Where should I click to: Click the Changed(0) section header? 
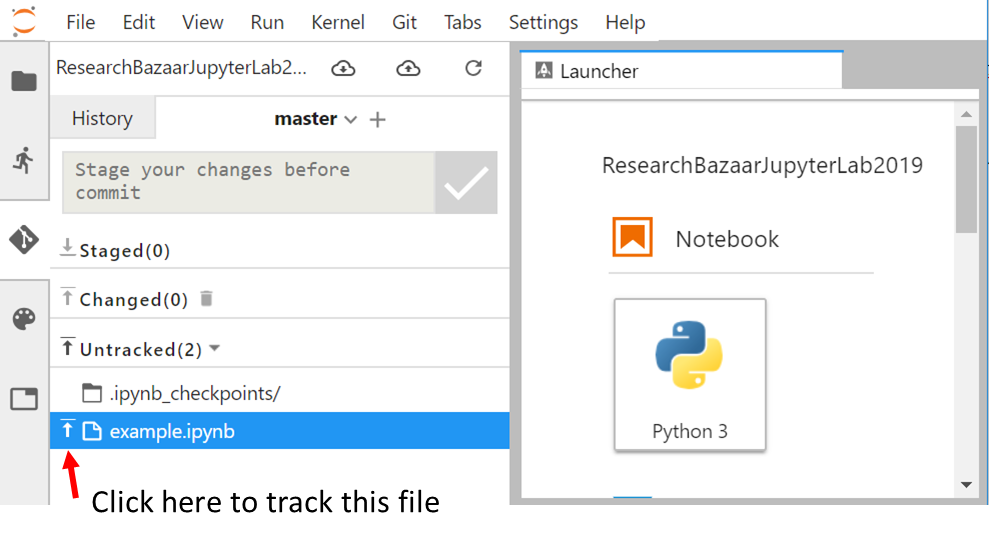point(134,299)
